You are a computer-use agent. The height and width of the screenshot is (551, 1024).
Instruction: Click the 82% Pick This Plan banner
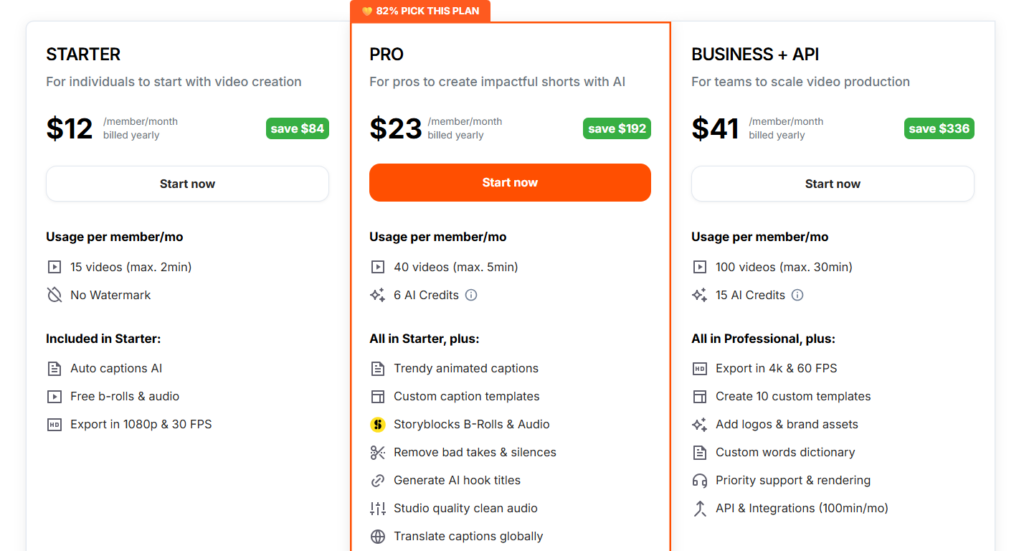(420, 11)
